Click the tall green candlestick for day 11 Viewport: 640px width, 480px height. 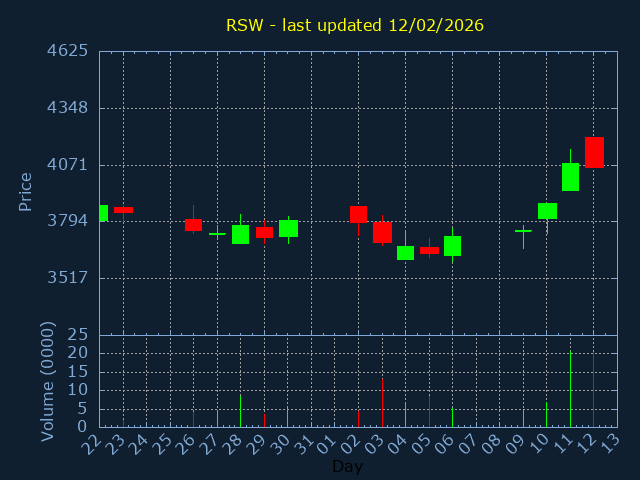[570, 177]
